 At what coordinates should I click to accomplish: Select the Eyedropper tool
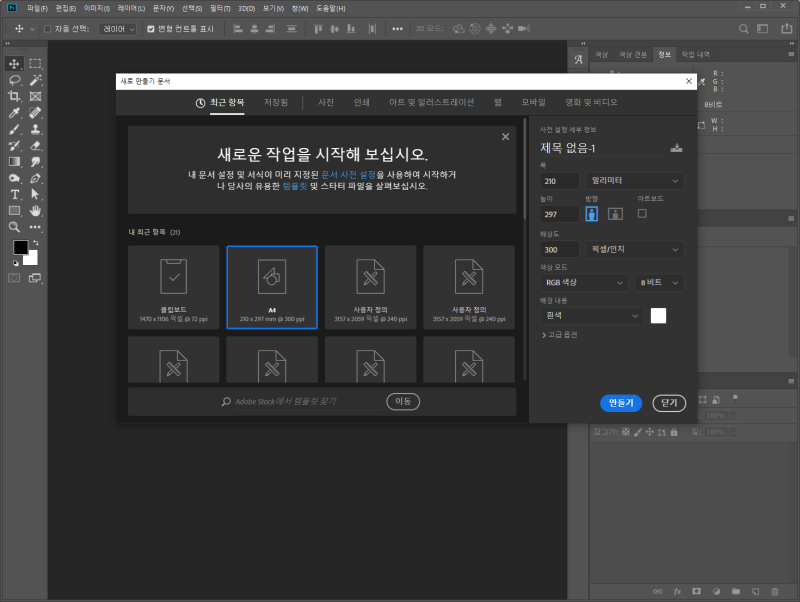pos(14,113)
